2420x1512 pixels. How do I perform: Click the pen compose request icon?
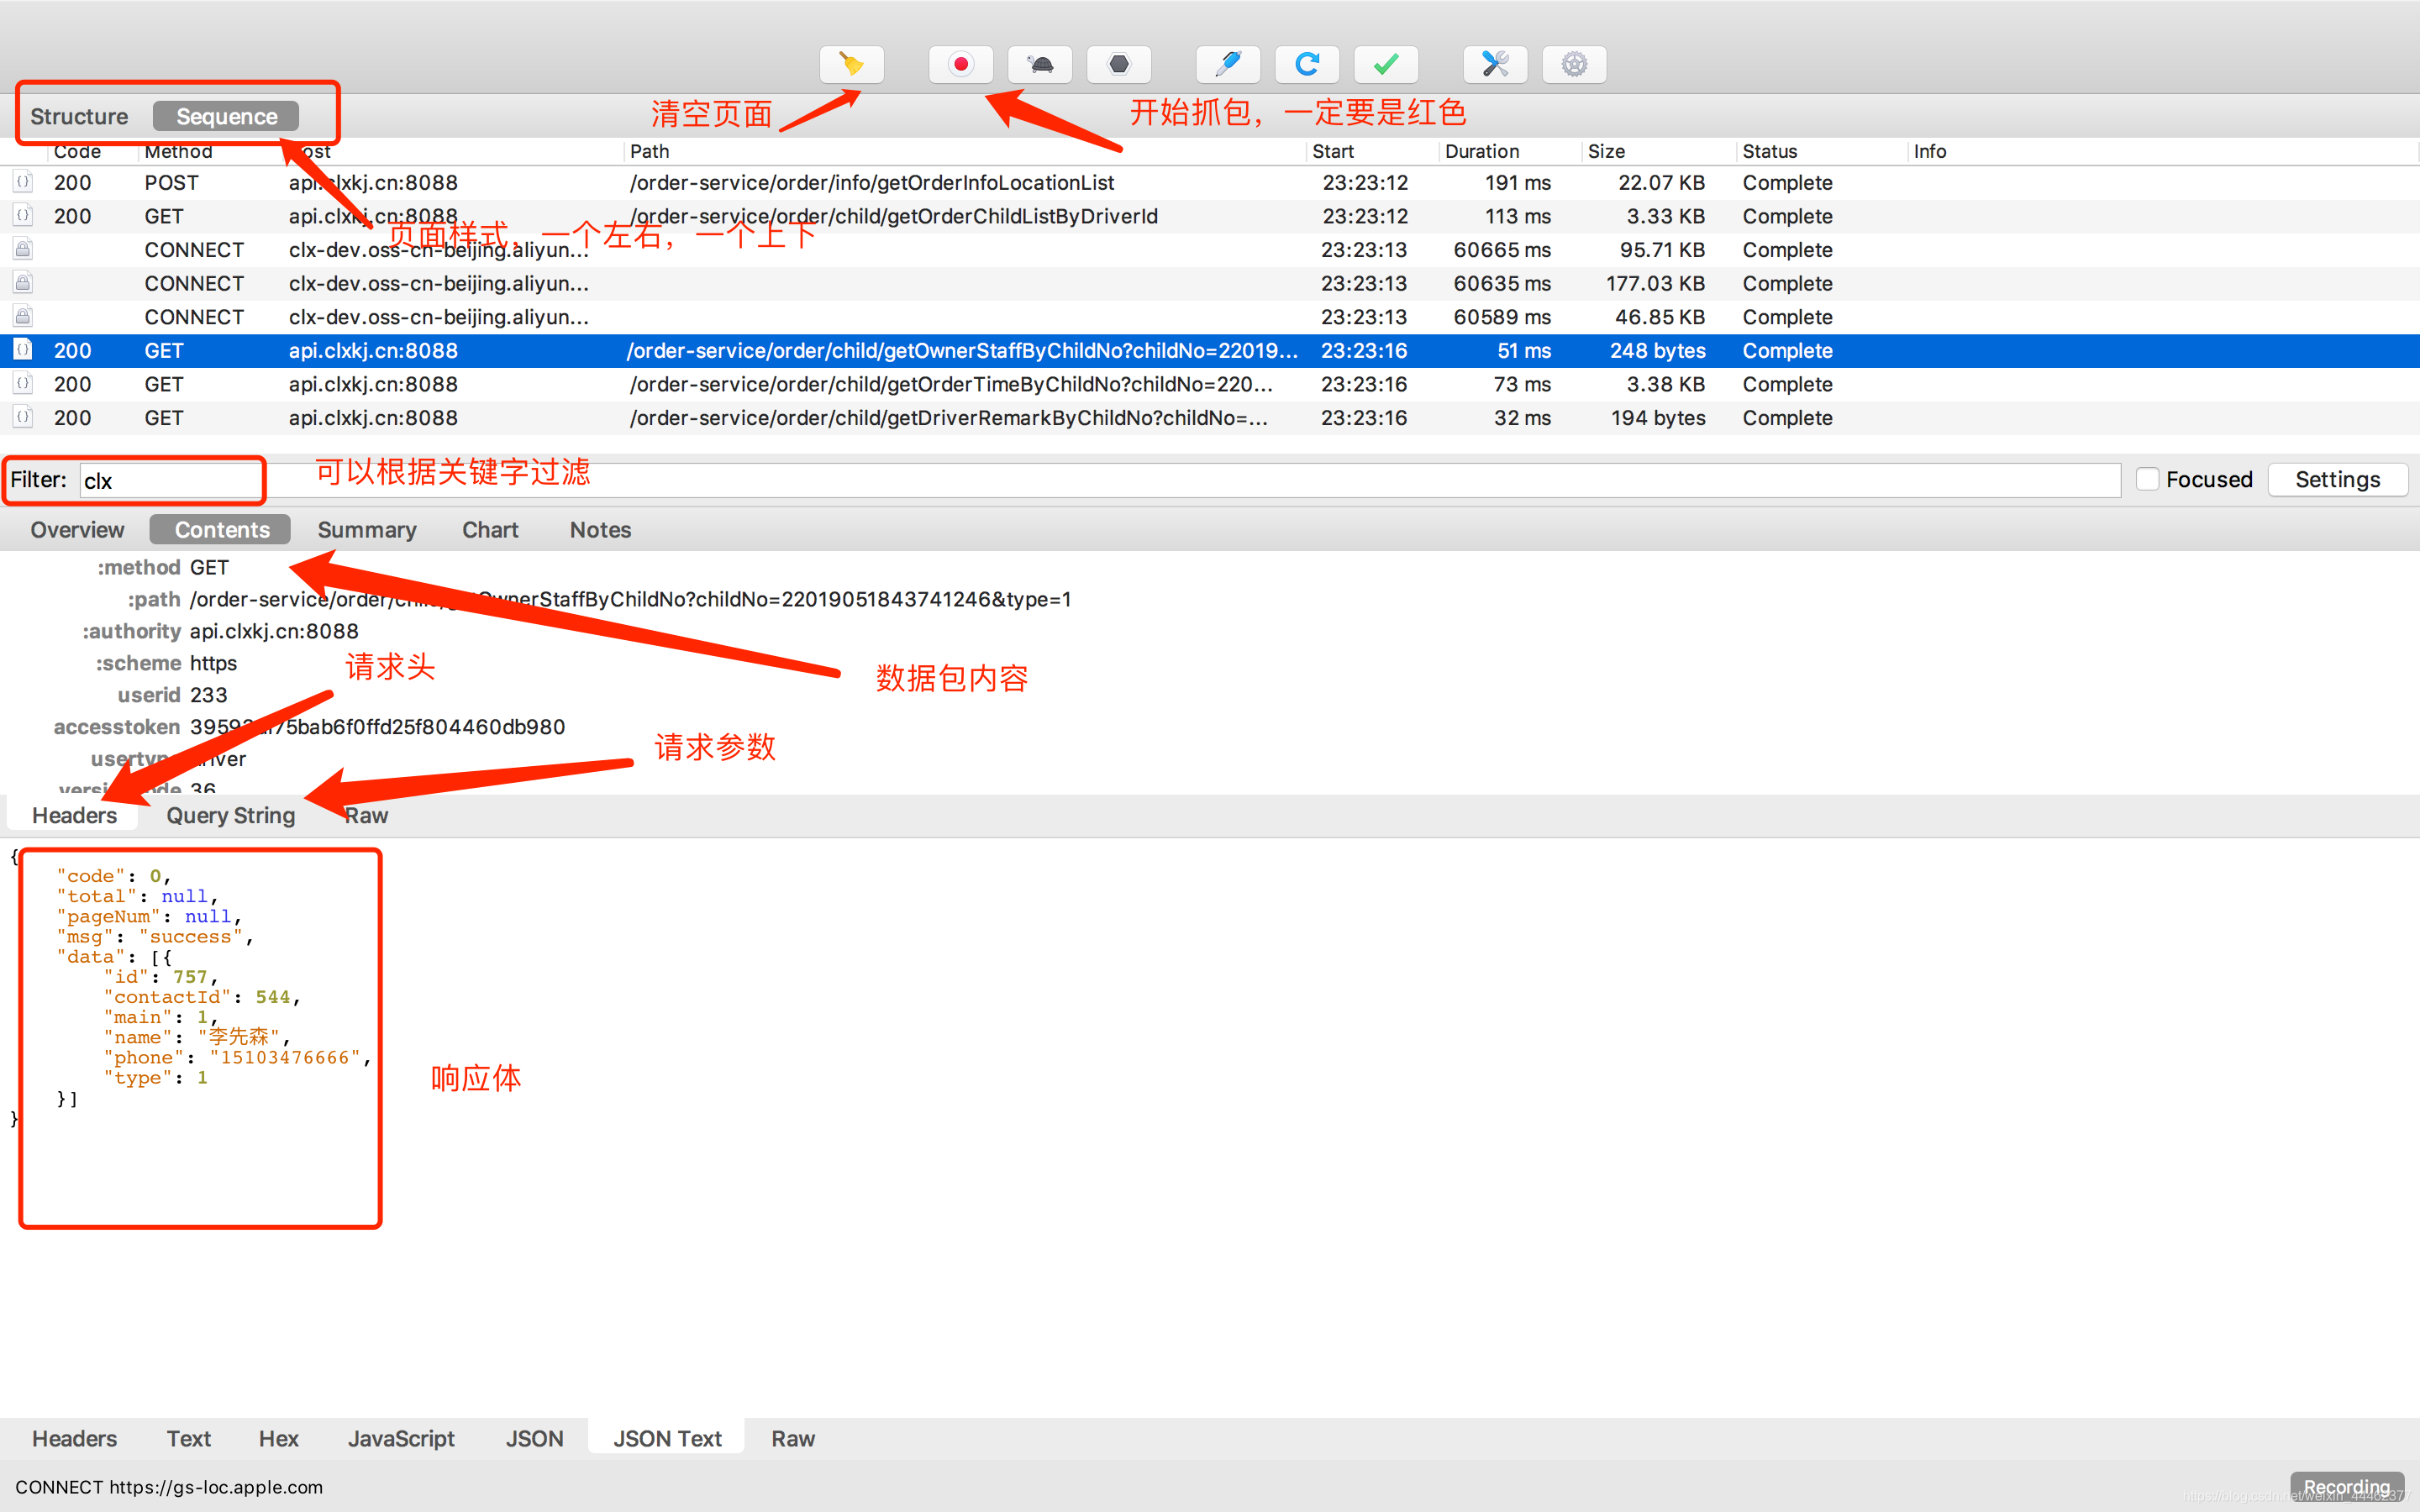pyautogui.click(x=1228, y=65)
